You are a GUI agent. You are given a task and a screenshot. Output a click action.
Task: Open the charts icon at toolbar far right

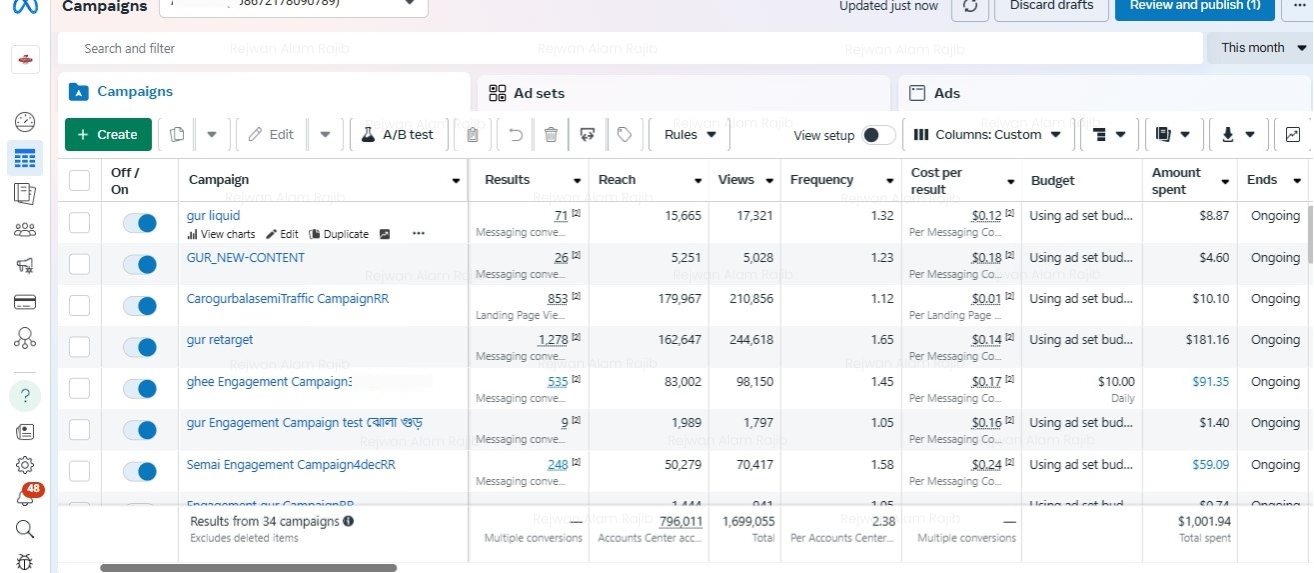[x=1293, y=135]
